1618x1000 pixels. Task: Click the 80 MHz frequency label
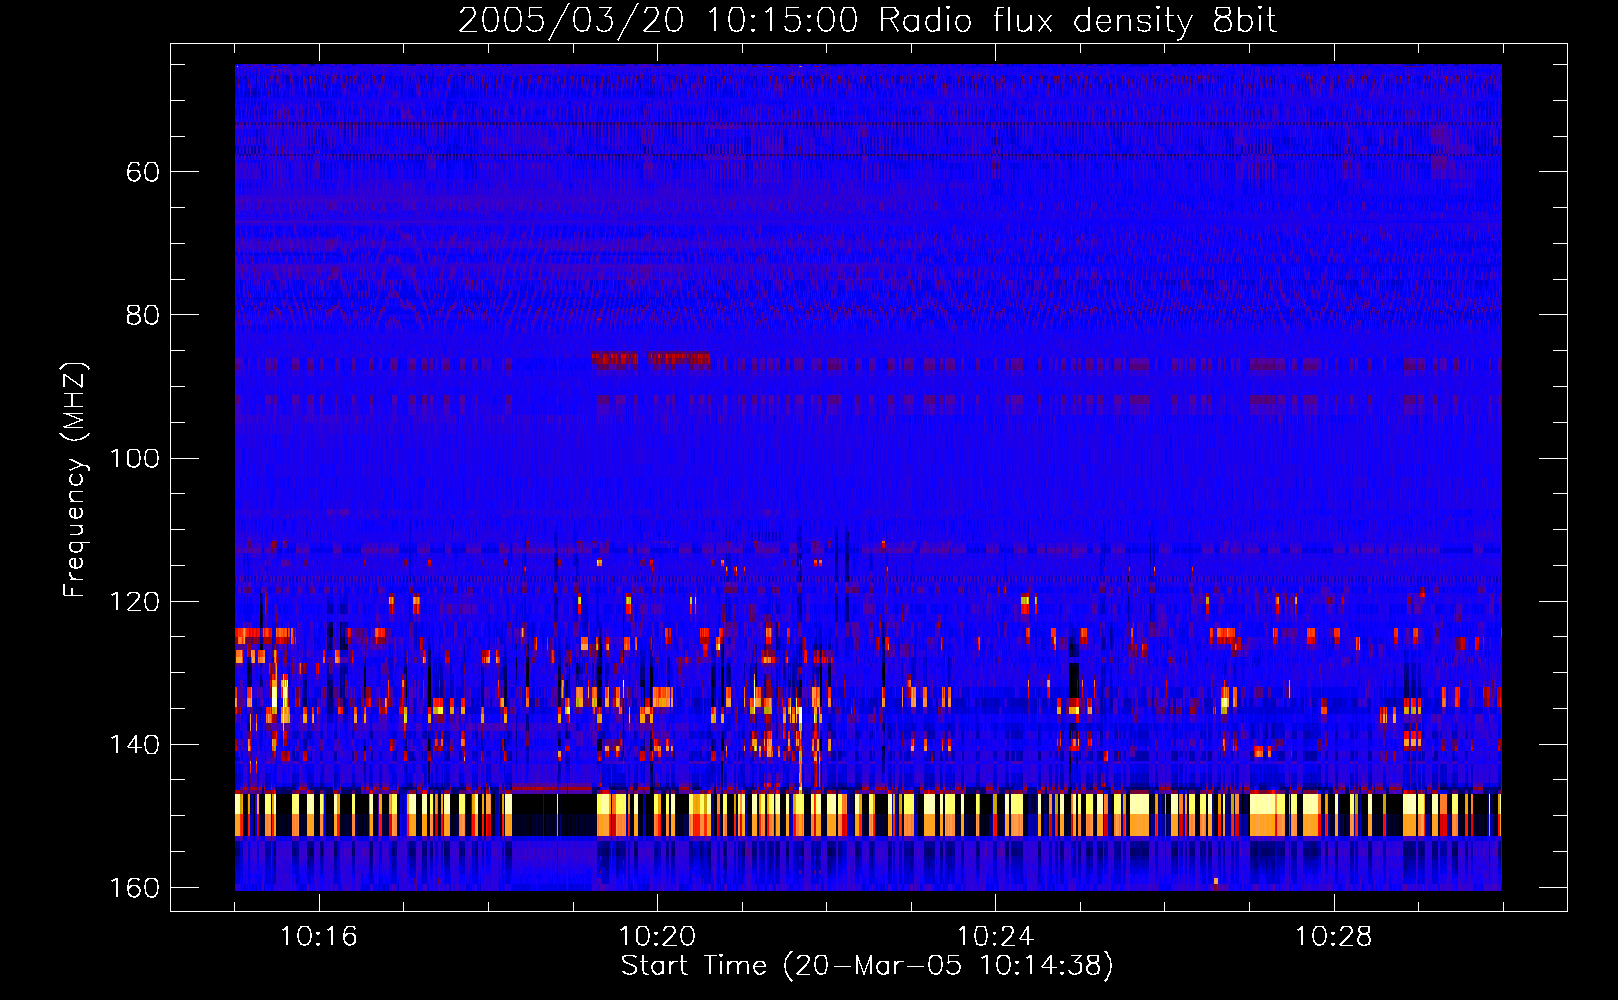tap(143, 315)
